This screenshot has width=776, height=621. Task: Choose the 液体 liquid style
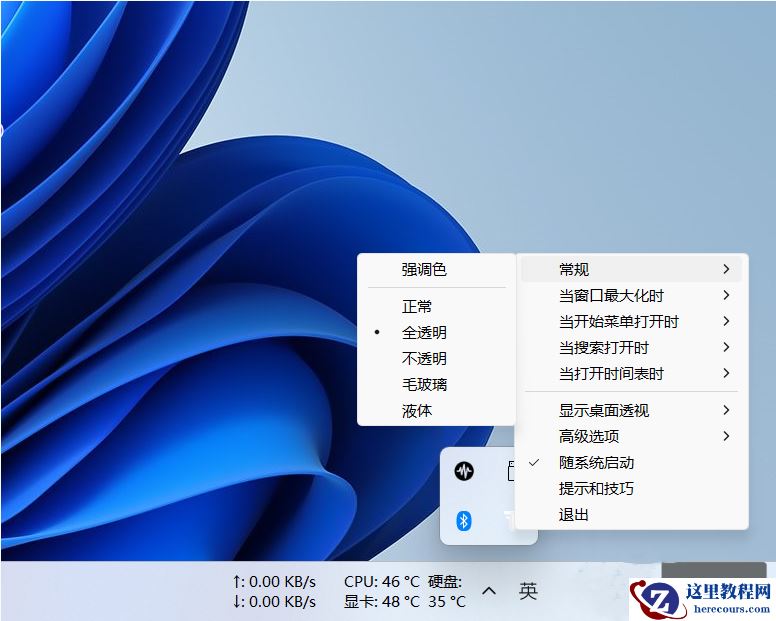[x=436, y=411]
